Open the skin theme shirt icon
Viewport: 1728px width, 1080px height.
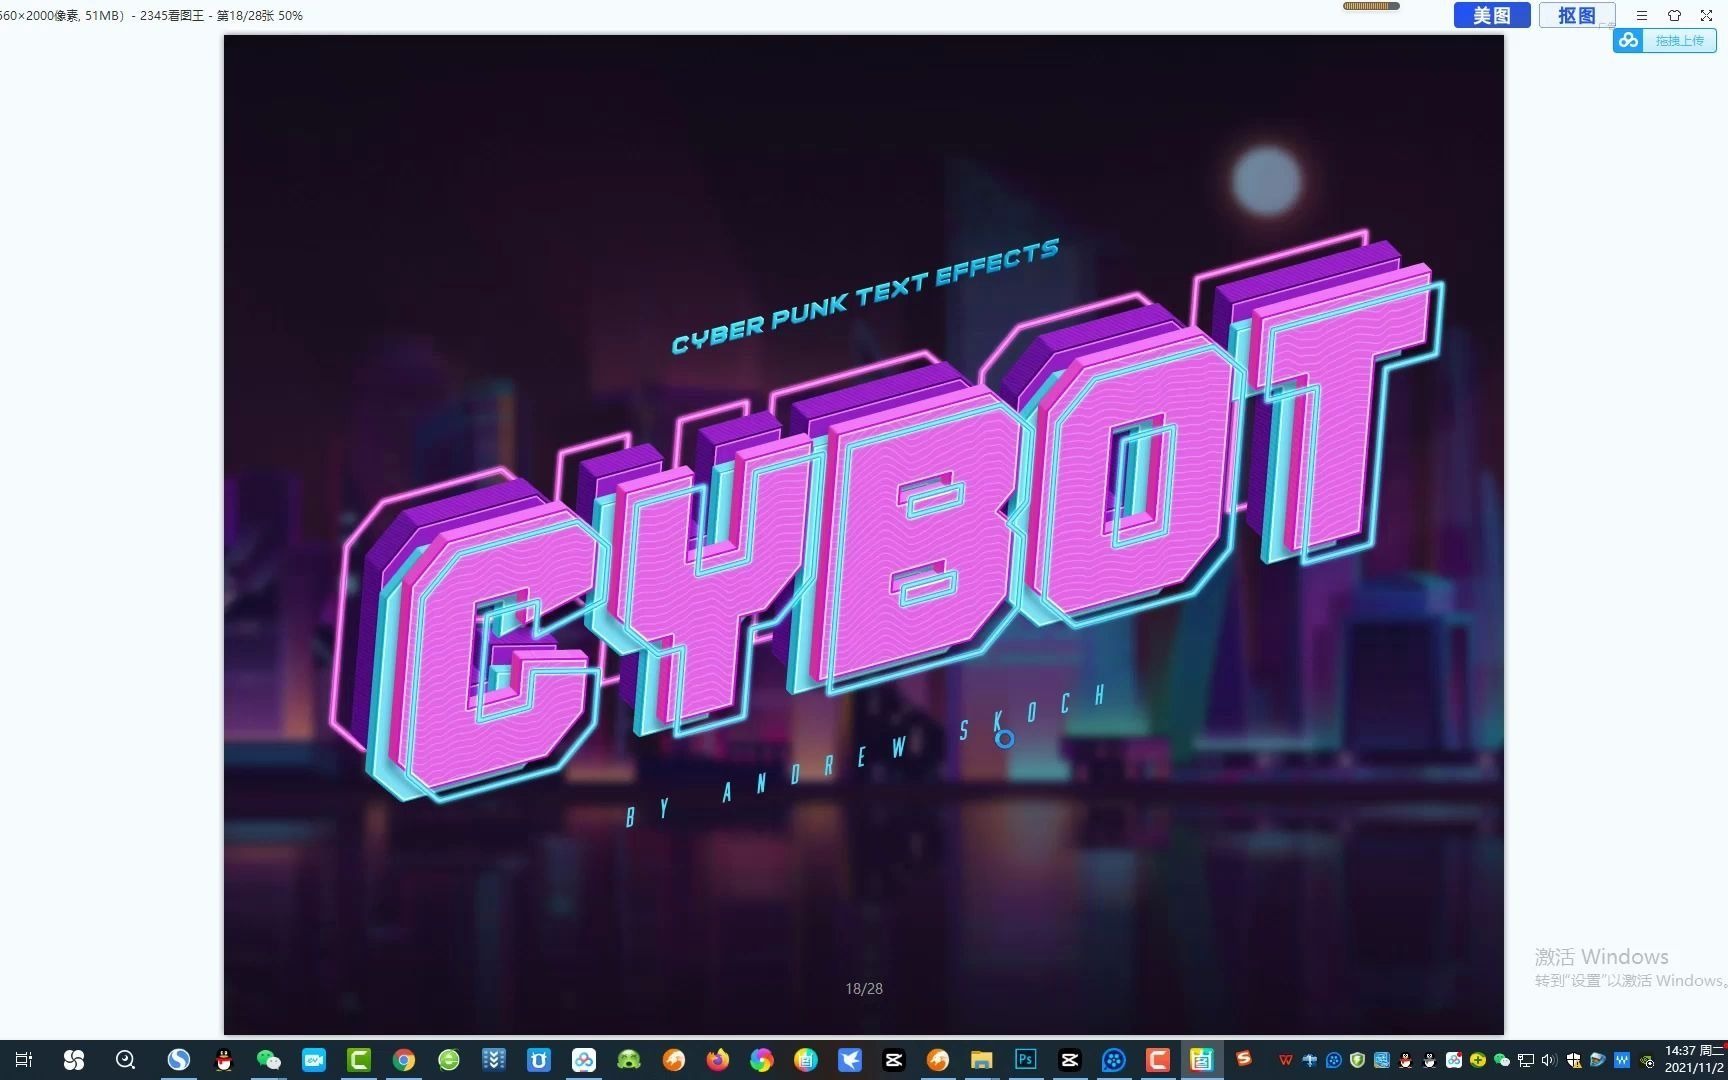tap(1674, 15)
